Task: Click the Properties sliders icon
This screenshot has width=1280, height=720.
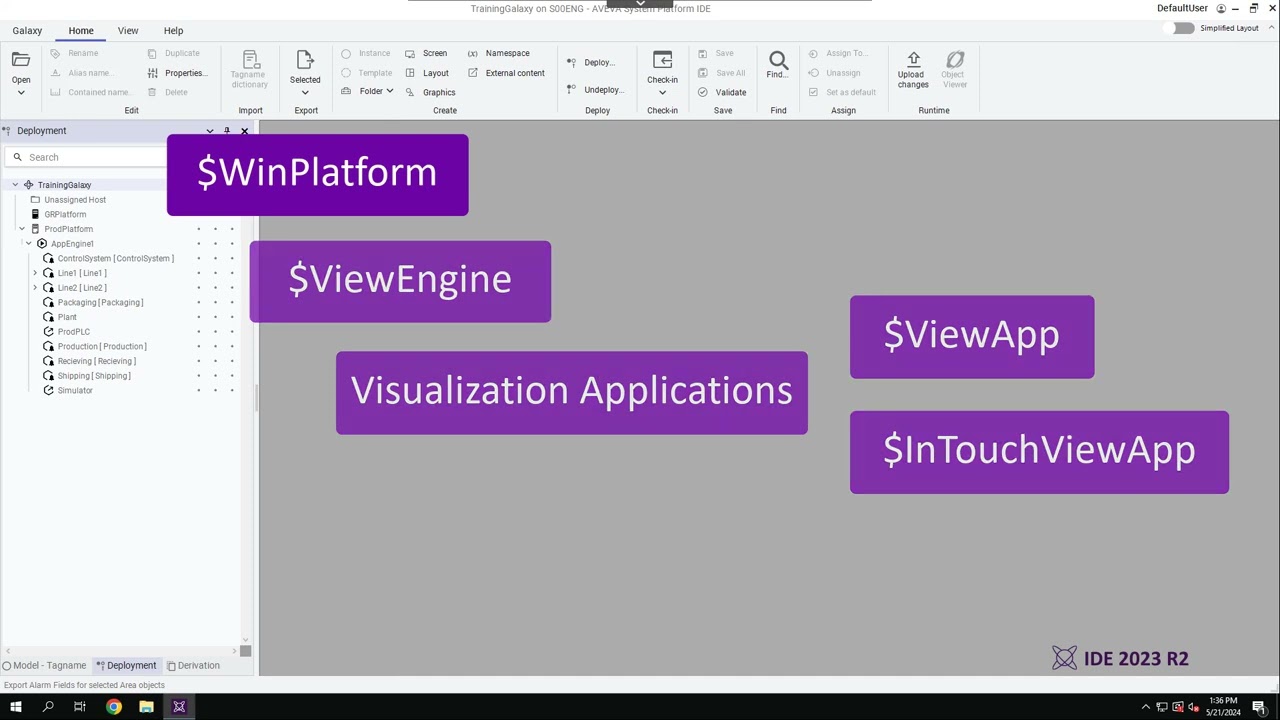Action: pyautogui.click(x=153, y=73)
